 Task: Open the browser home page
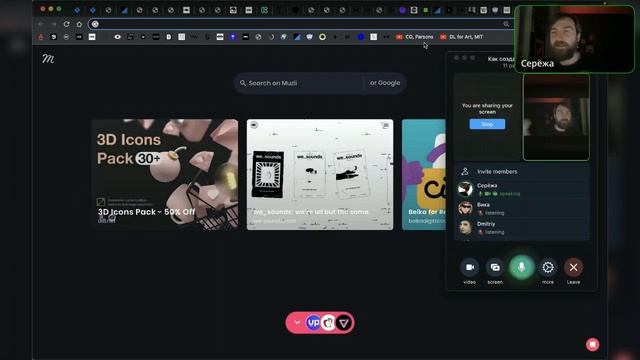pyautogui.click(x=79, y=24)
